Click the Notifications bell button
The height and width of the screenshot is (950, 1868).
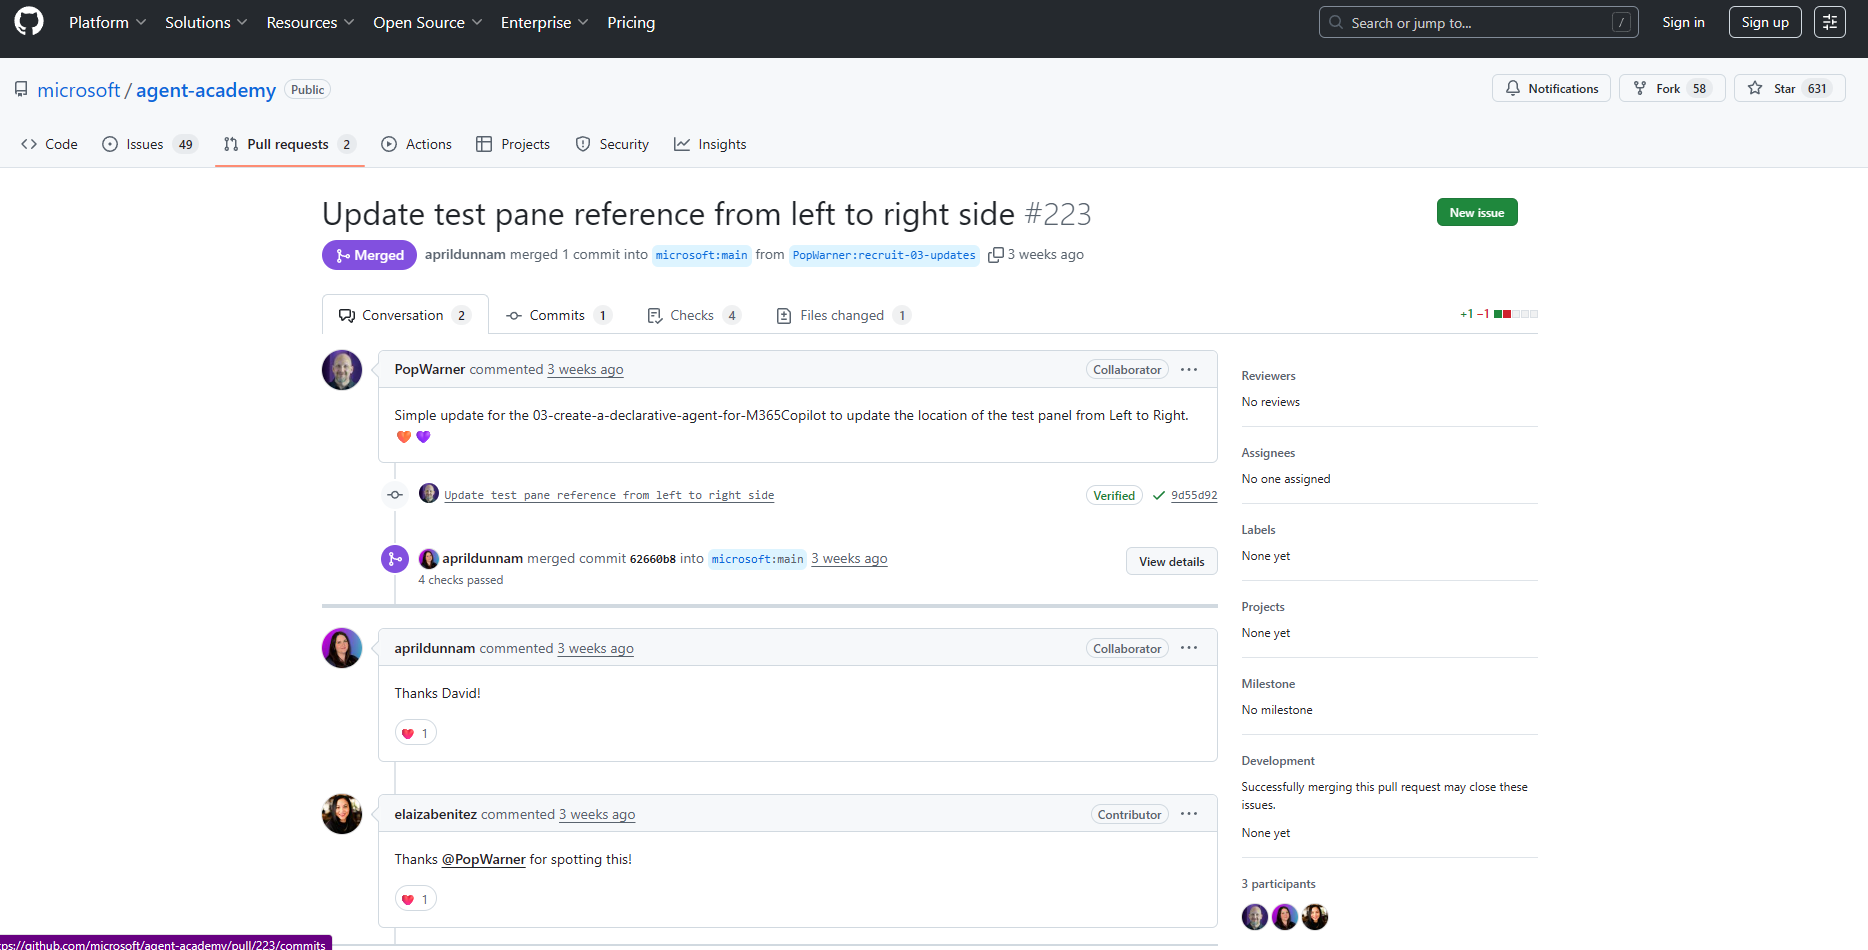[1551, 88]
